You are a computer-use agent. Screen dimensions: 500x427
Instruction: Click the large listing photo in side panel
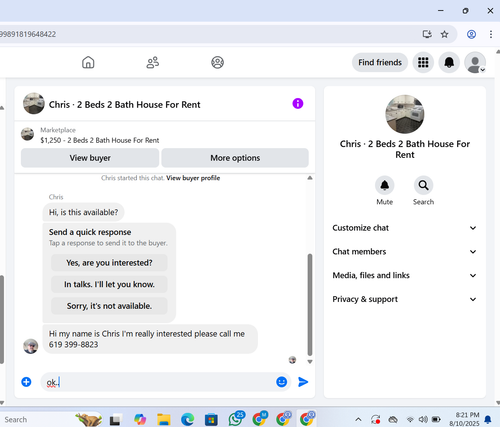click(x=405, y=114)
